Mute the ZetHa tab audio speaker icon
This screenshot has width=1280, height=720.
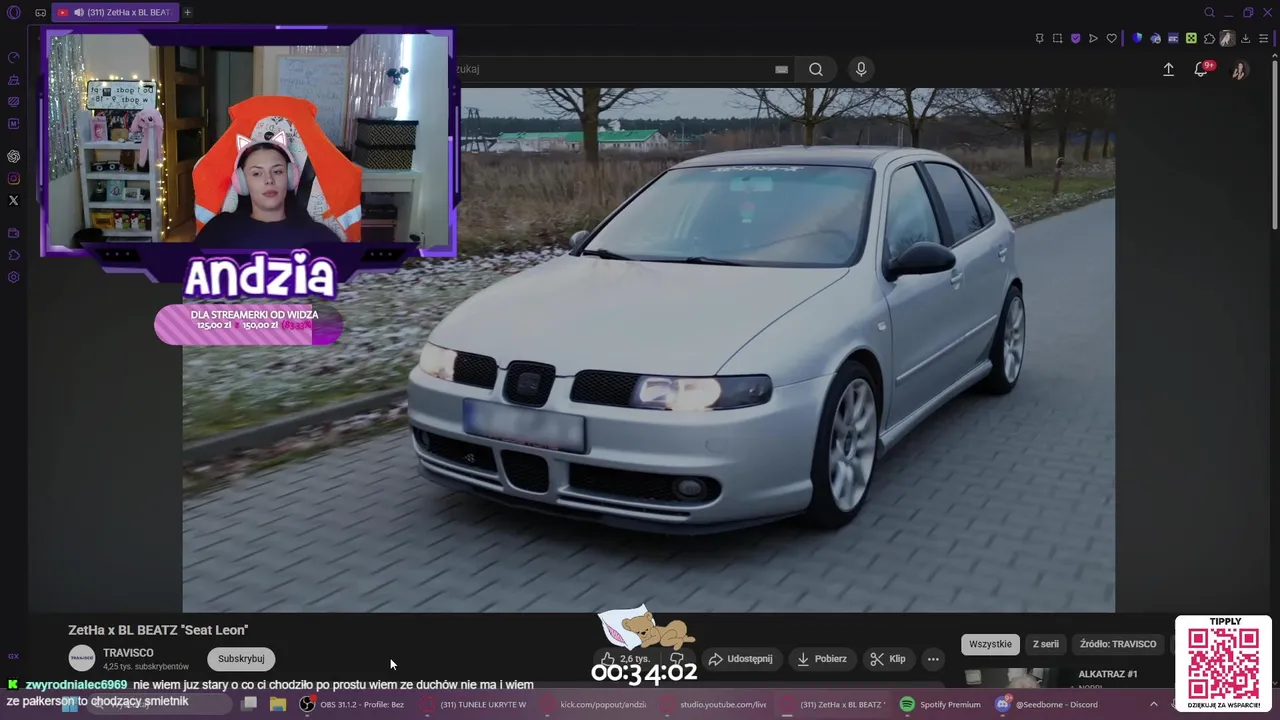[x=79, y=12]
